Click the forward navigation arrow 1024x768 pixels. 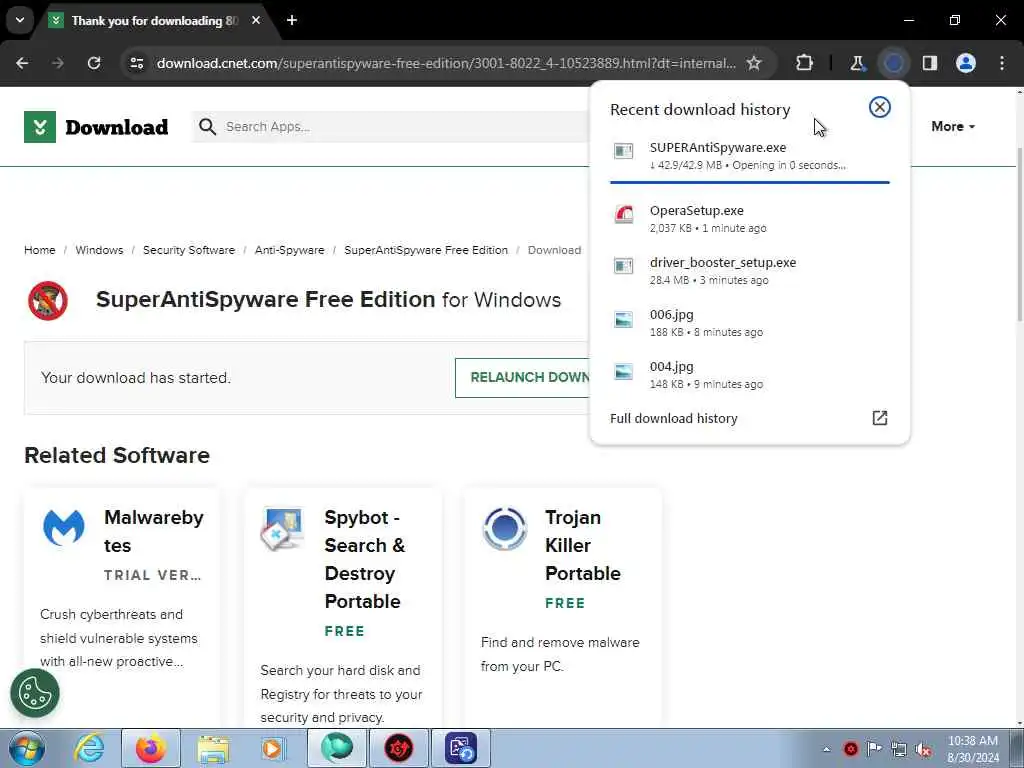click(x=58, y=63)
